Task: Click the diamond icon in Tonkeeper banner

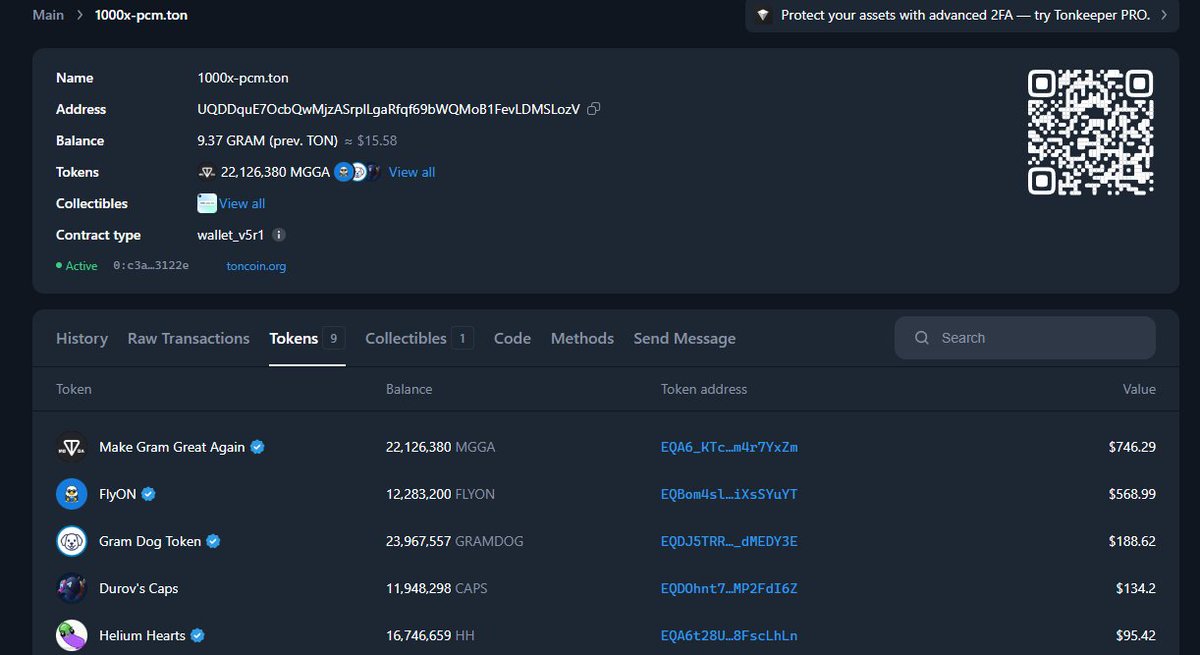Action: [x=763, y=15]
